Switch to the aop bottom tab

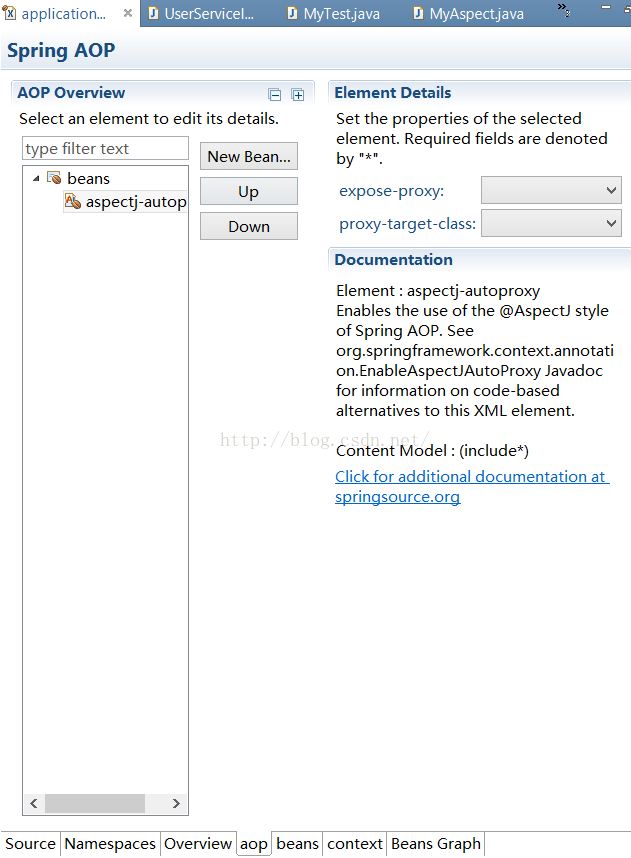[x=254, y=844]
